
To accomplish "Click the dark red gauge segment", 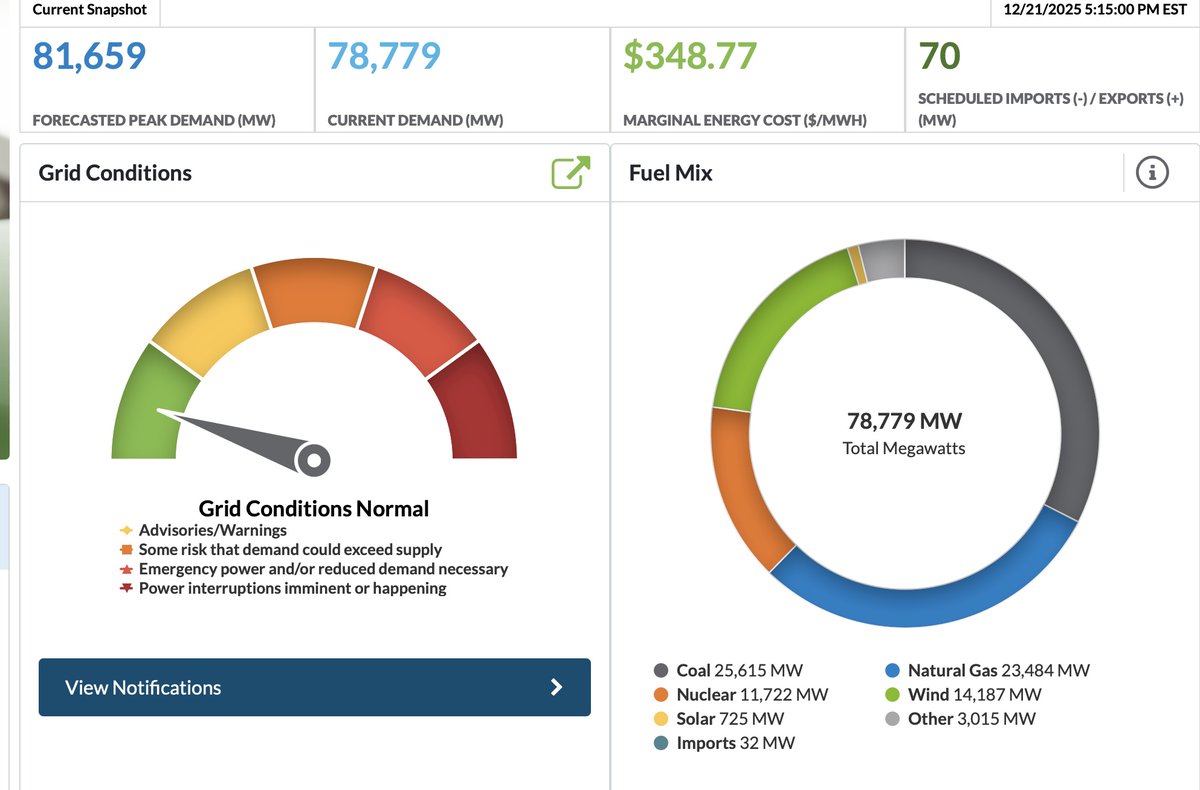I will point(475,403).
